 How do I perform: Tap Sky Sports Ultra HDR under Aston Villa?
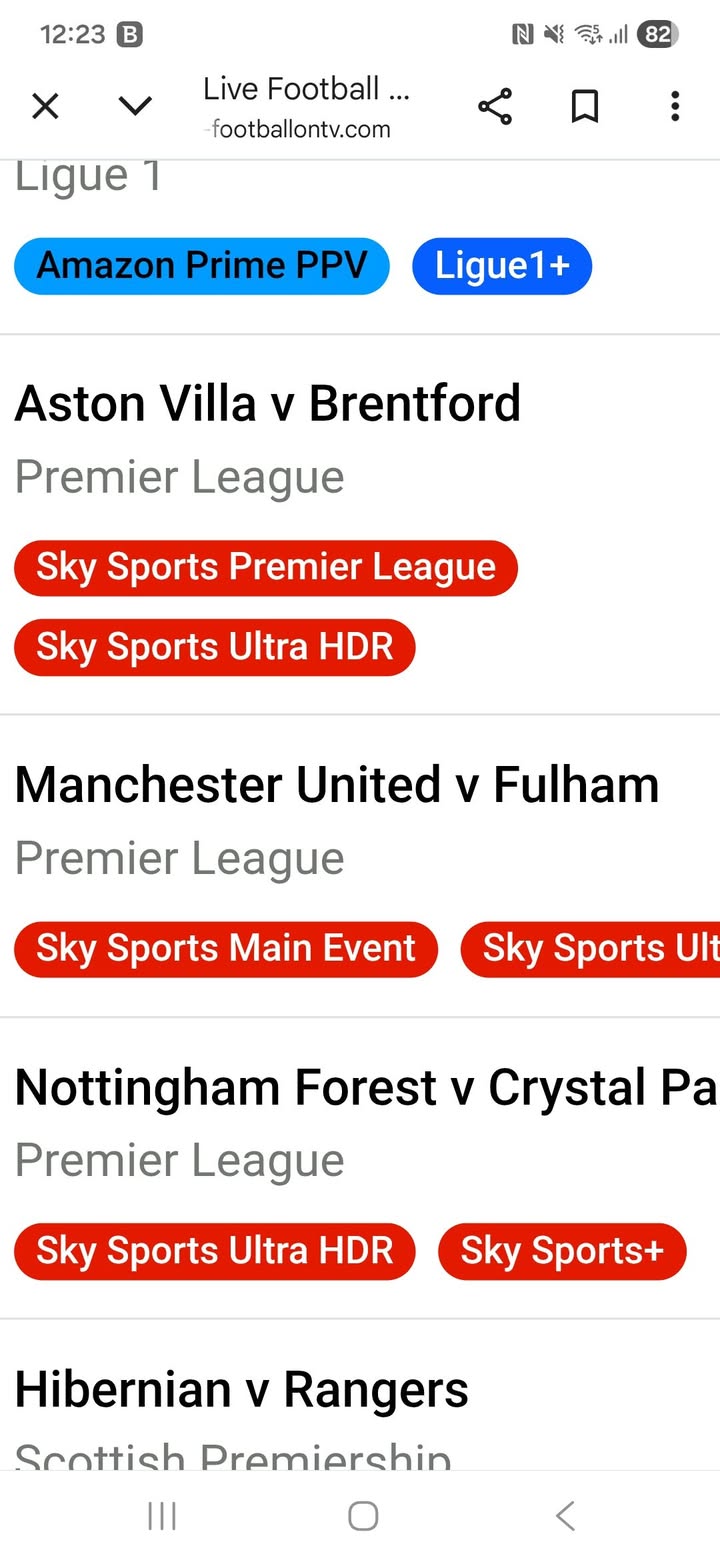215,647
